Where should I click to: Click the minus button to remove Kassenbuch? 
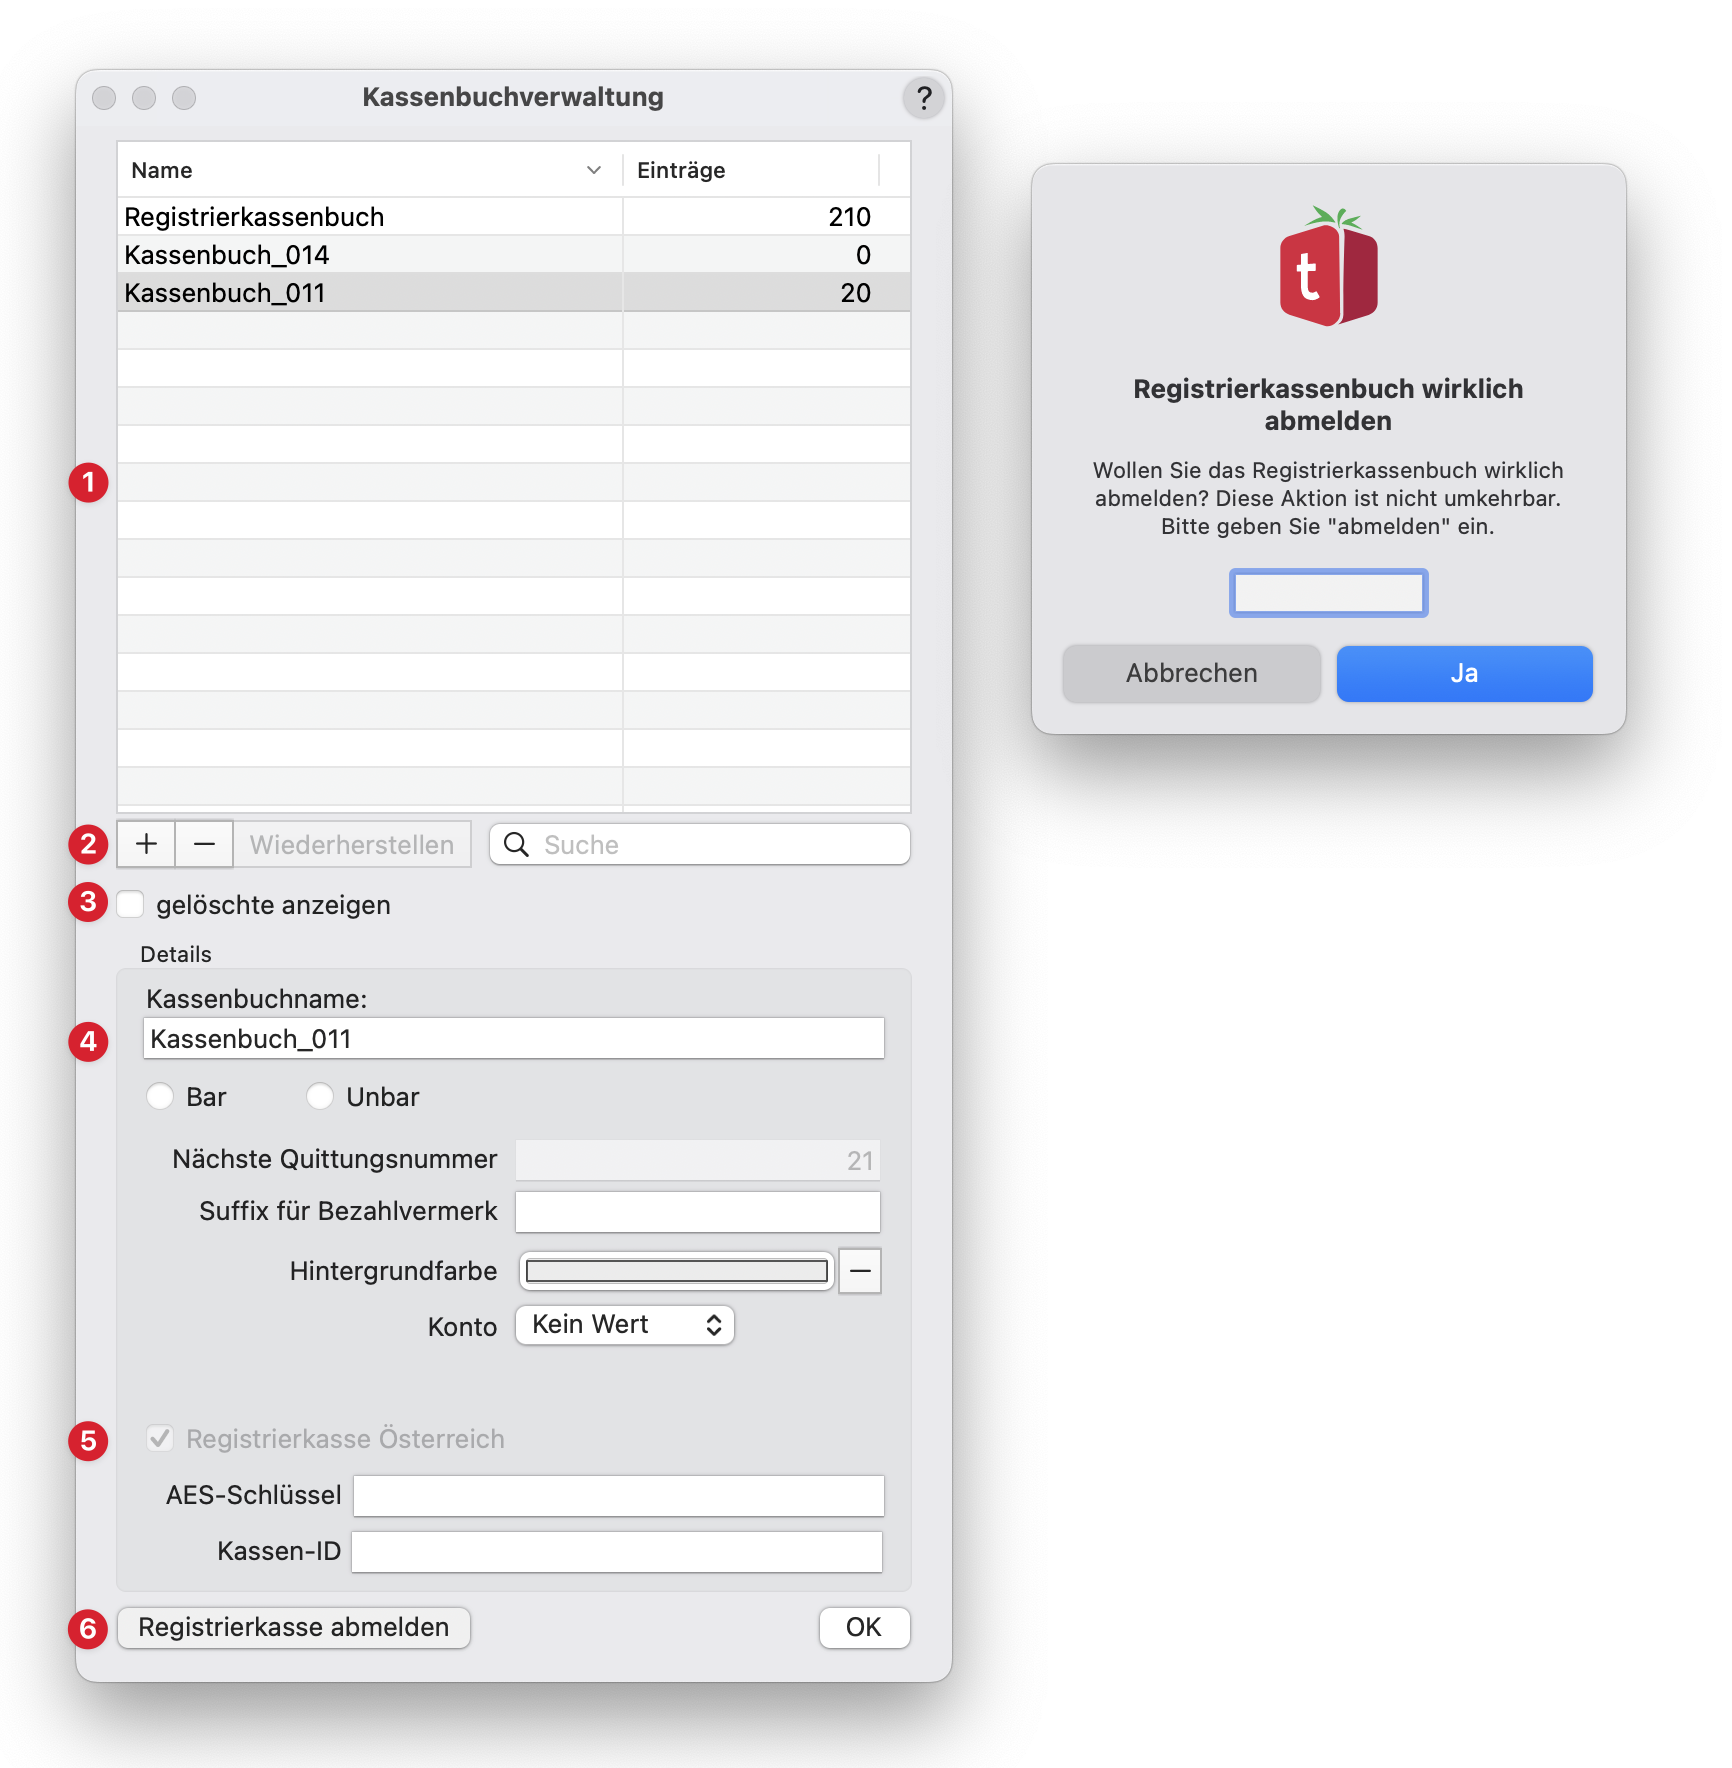pos(204,845)
